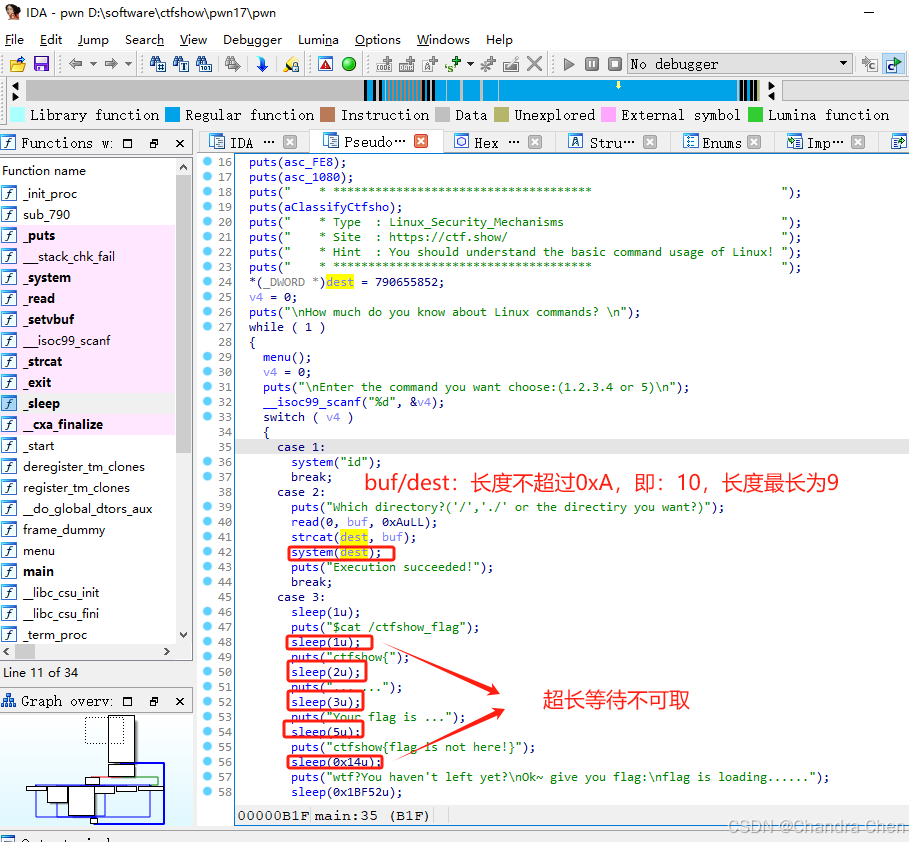This screenshot has width=909, height=842.
Task: Click the gray X cancel icon
Action: coord(535,64)
